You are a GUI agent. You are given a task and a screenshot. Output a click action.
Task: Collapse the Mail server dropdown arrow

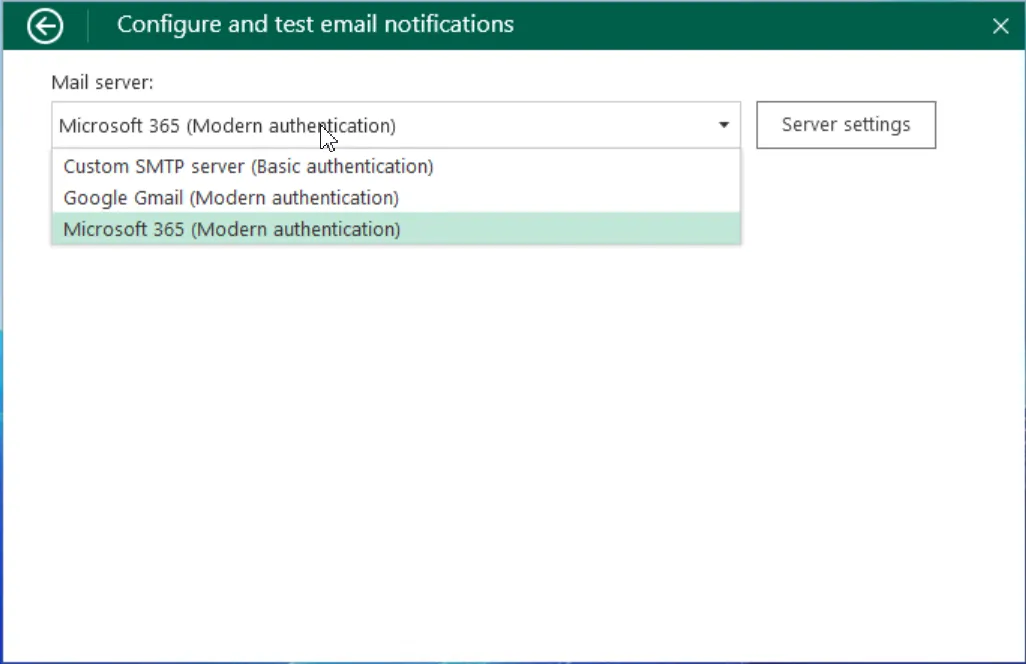tap(723, 125)
